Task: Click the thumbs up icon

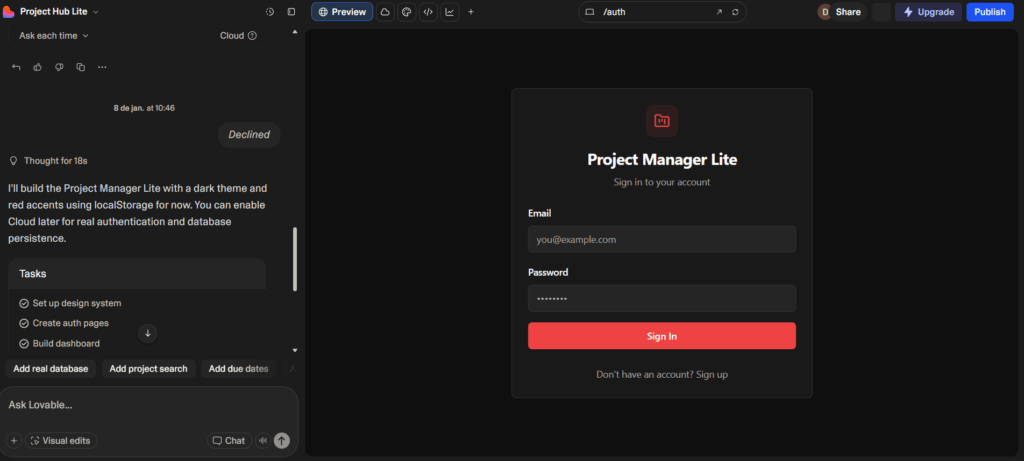Action: coord(37,67)
